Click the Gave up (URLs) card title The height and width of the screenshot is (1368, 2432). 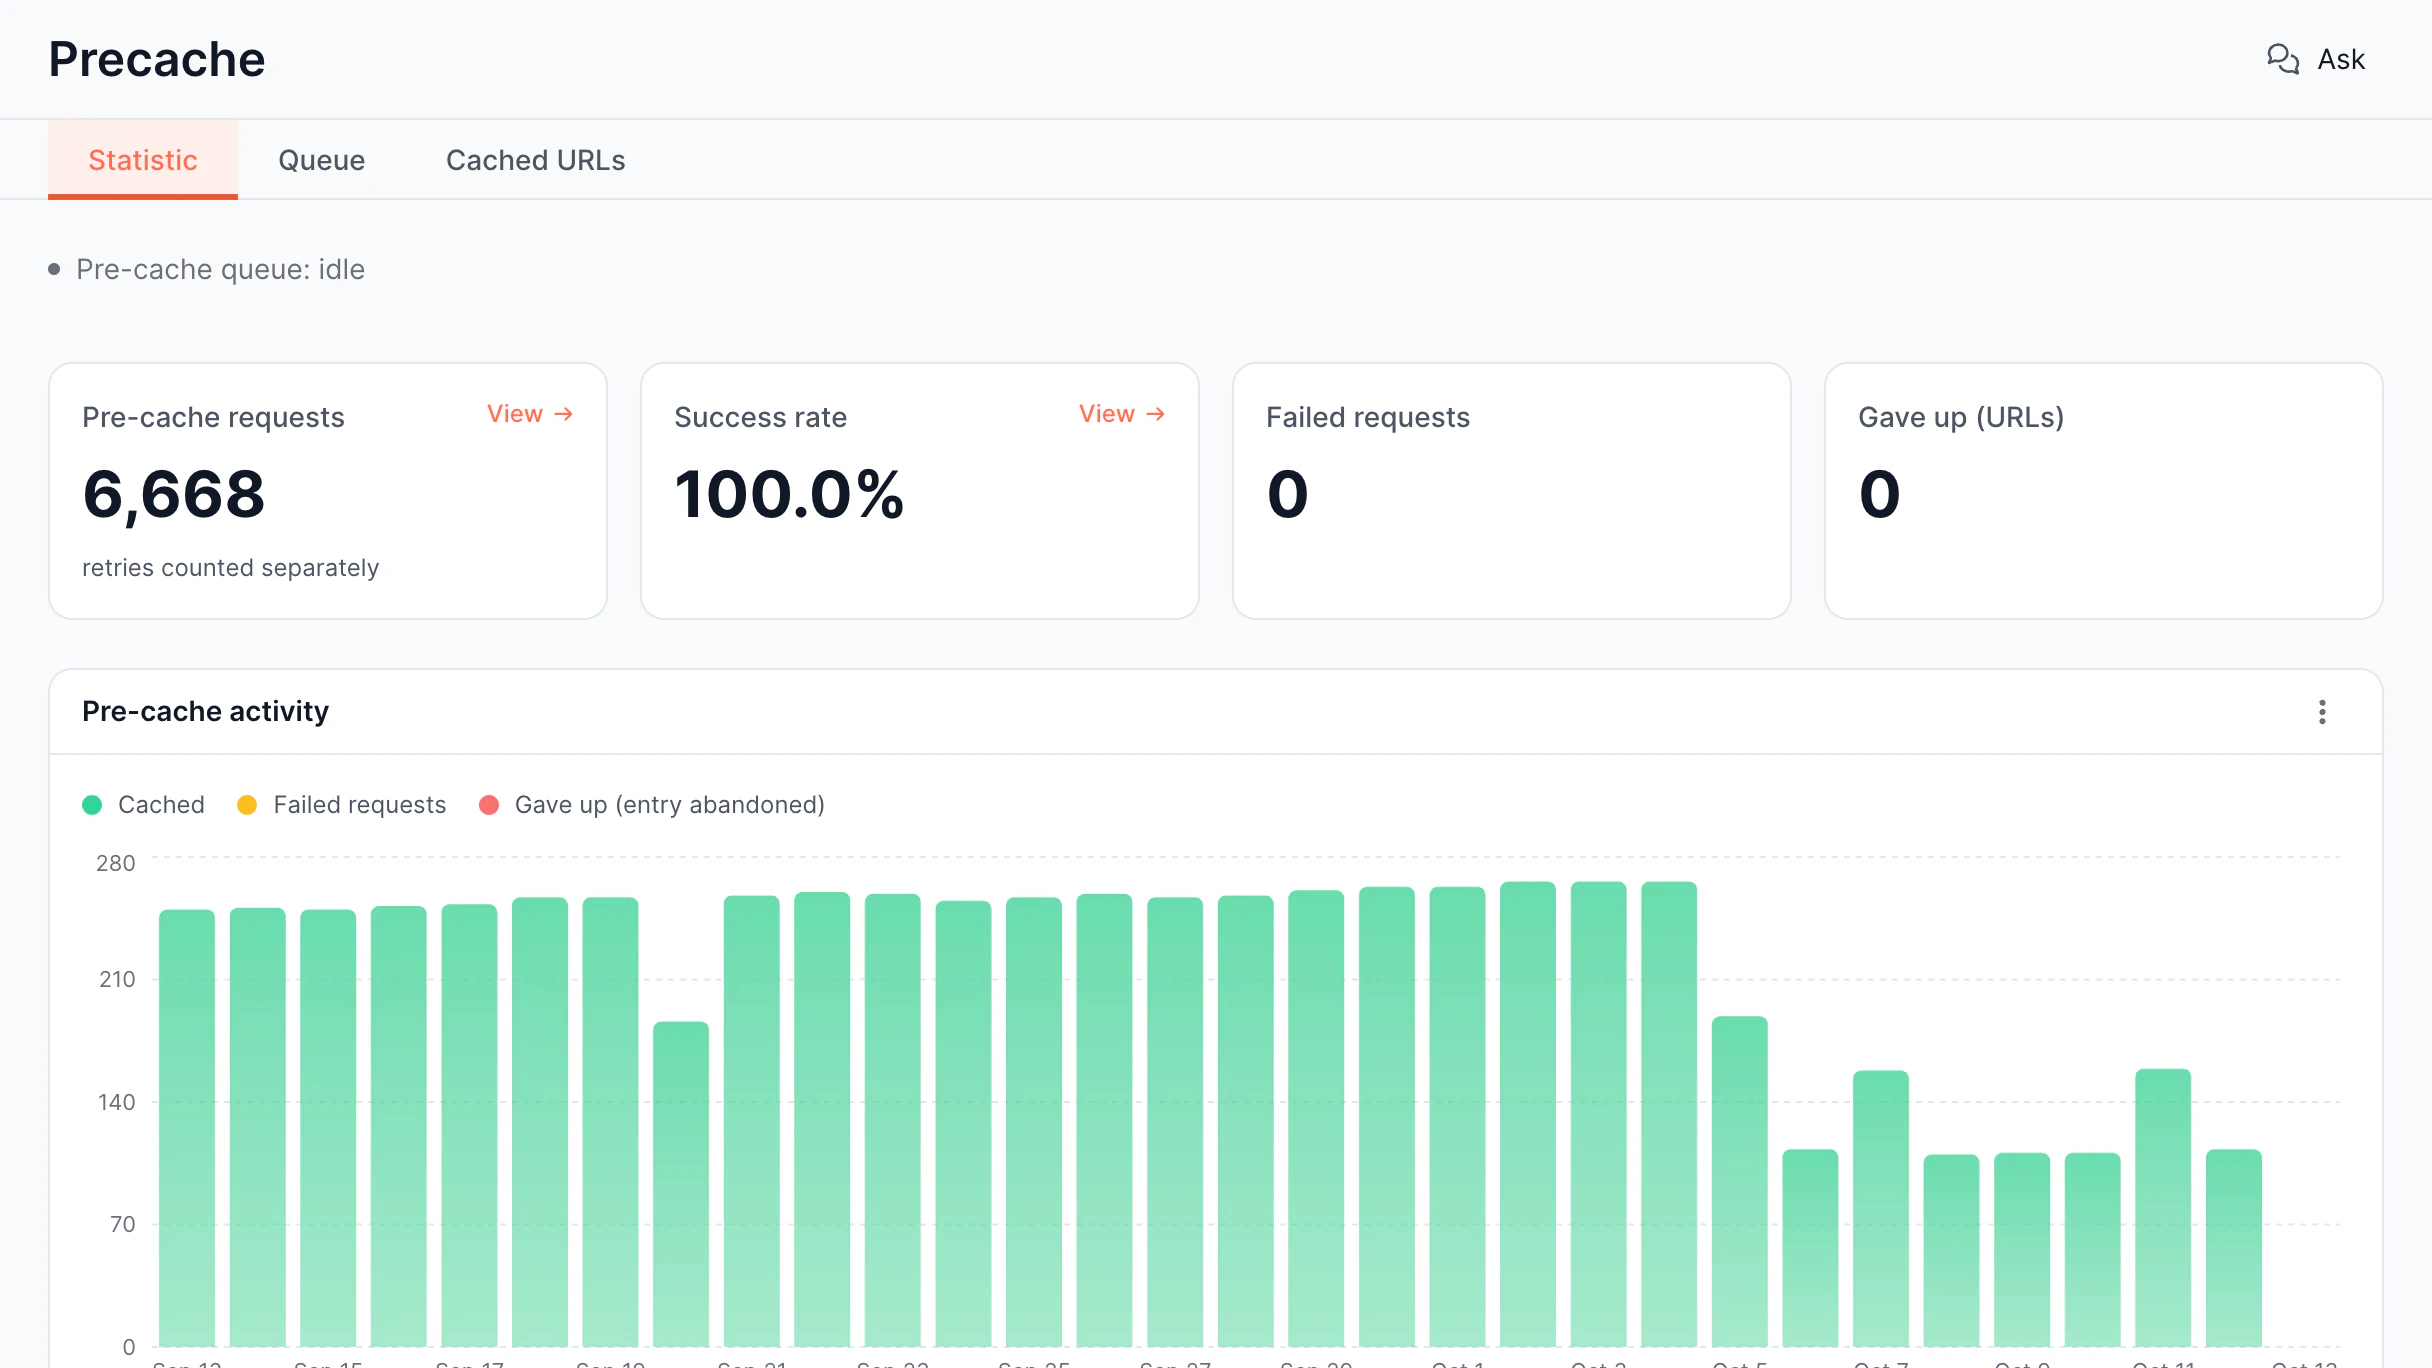tap(1961, 417)
